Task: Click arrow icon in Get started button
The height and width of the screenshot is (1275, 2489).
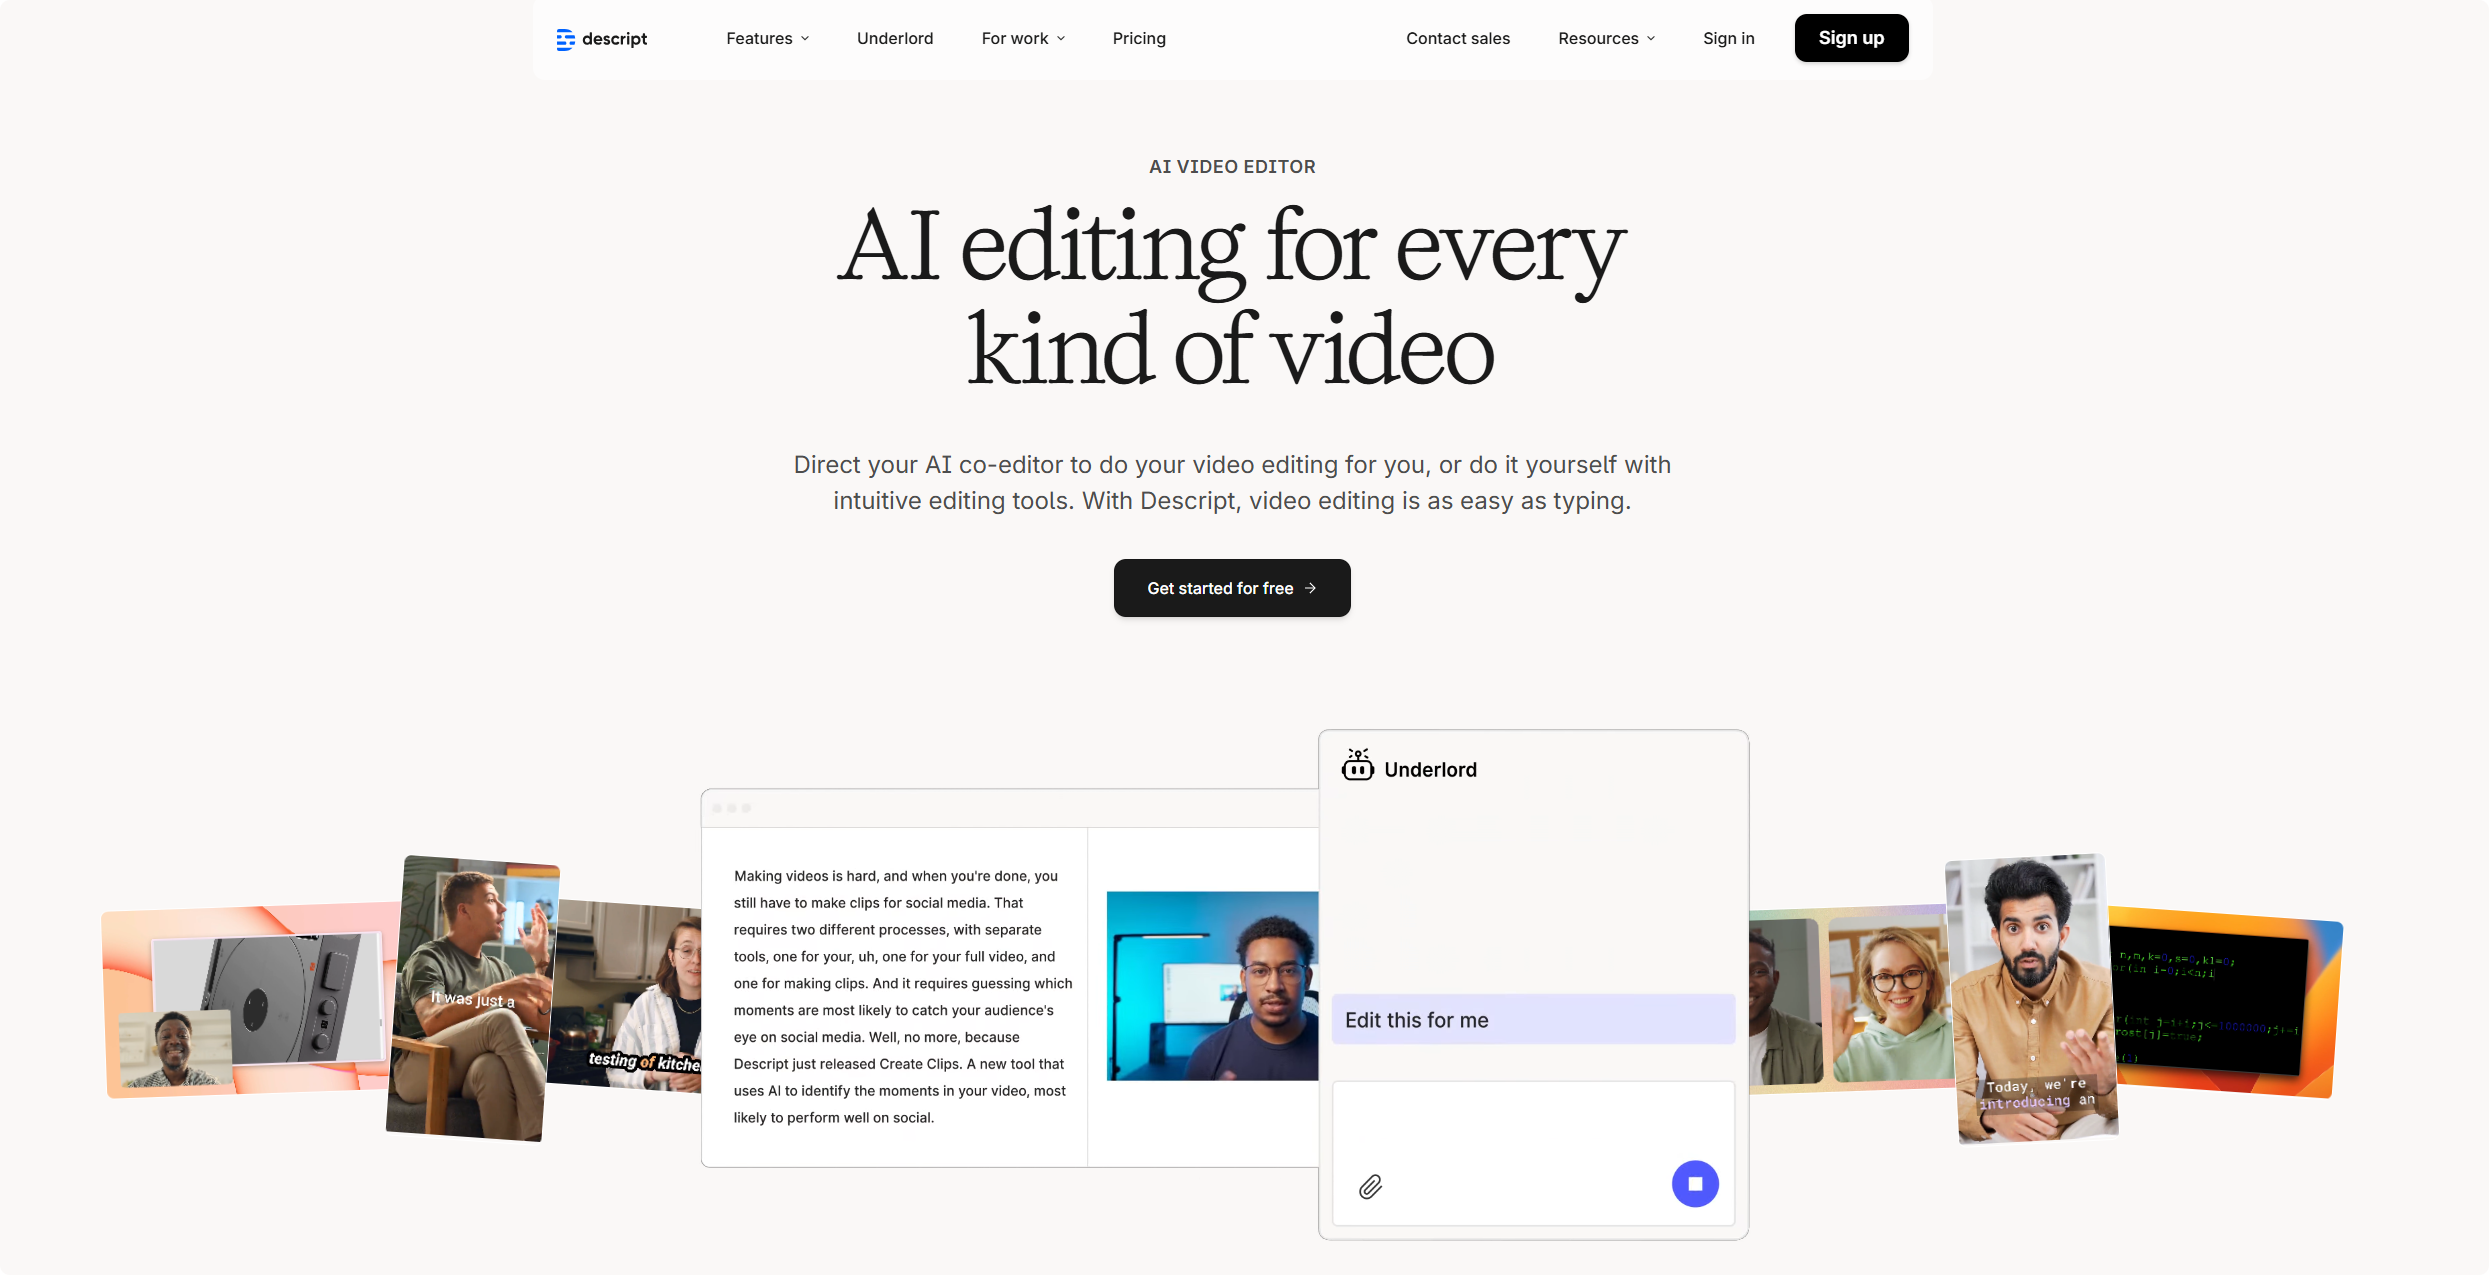Action: click(1310, 588)
